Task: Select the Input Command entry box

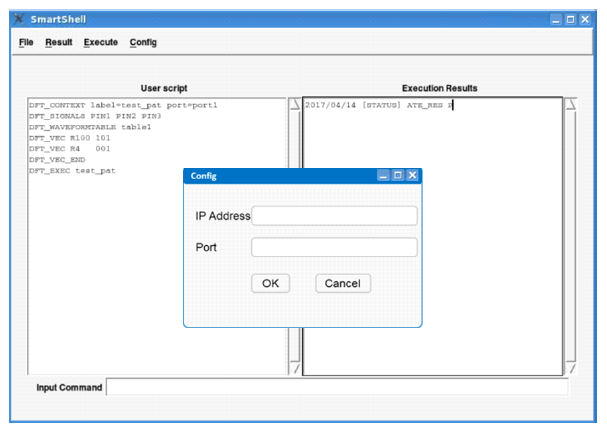Action: click(336, 387)
